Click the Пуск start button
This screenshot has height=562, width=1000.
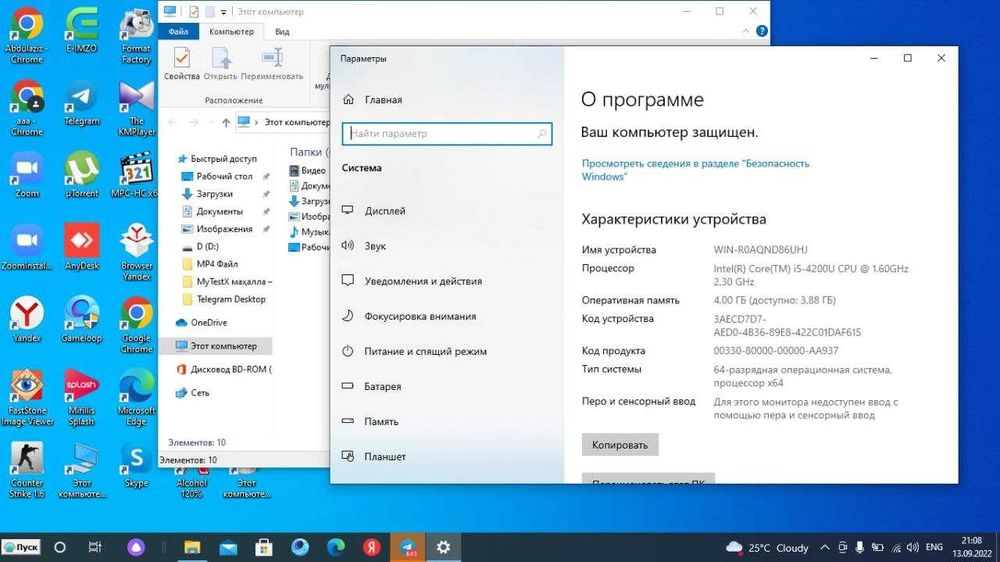coord(21,547)
